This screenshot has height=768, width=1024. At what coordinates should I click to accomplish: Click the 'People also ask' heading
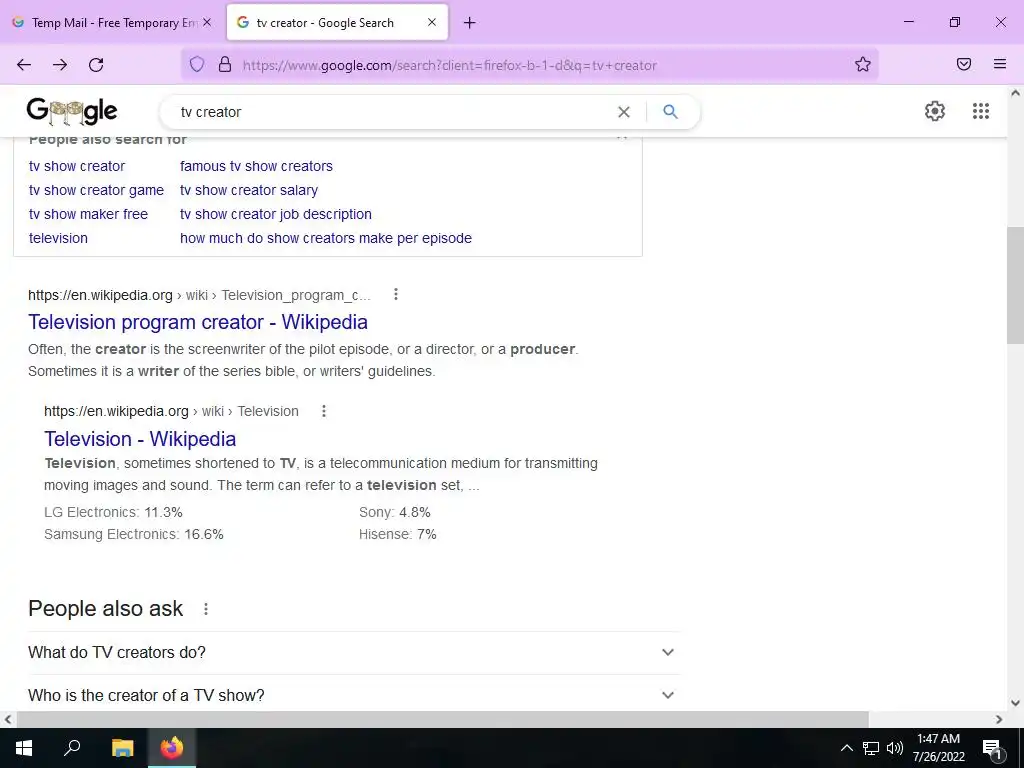[105, 609]
